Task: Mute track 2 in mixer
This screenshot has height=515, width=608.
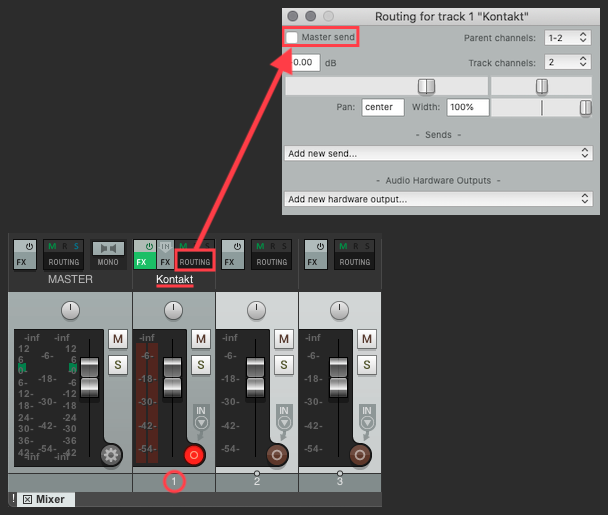Action: pyautogui.click(x=284, y=339)
